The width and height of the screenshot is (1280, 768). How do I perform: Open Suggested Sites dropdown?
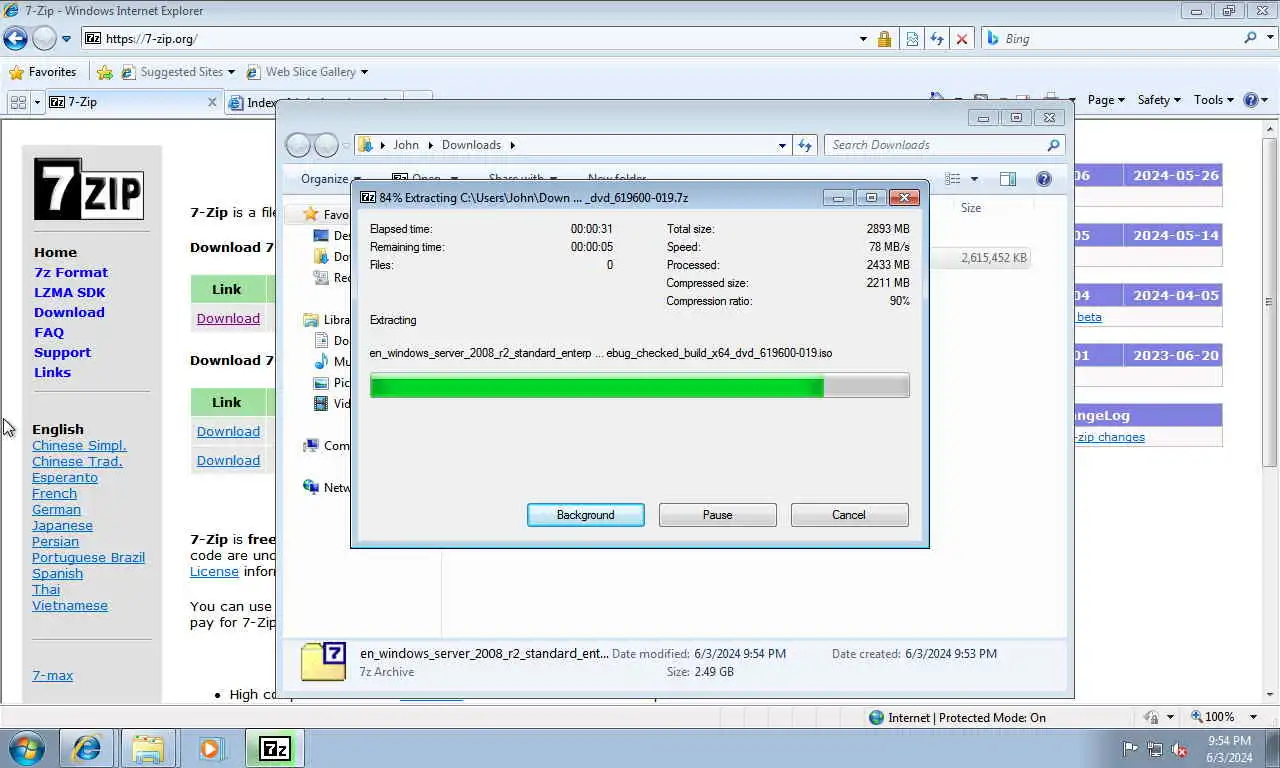231,72
